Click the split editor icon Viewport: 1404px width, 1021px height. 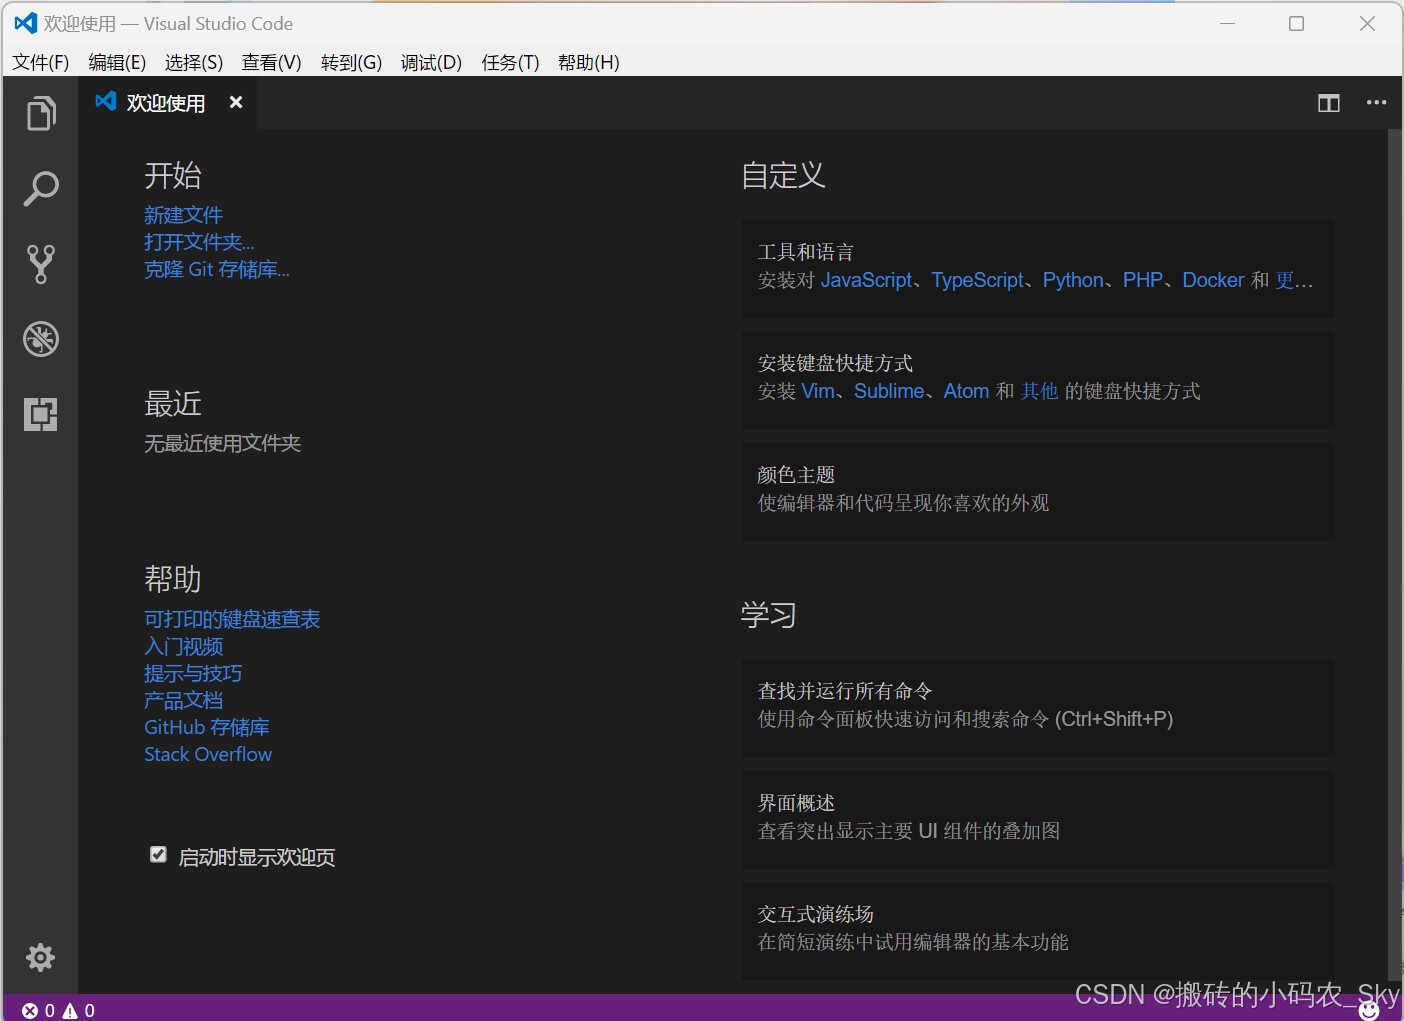pos(1329,103)
